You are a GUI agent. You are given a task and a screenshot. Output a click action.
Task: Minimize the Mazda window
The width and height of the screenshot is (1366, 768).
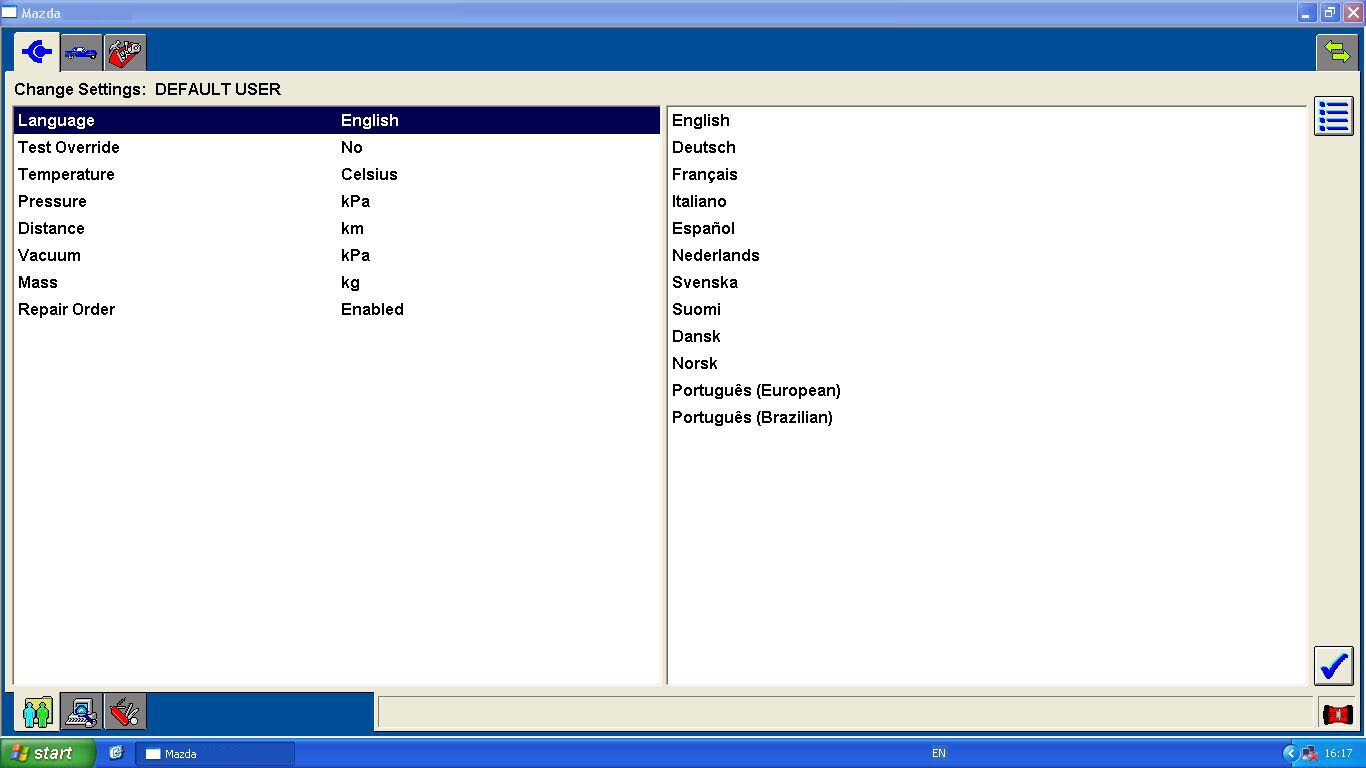coord(1306,13)
